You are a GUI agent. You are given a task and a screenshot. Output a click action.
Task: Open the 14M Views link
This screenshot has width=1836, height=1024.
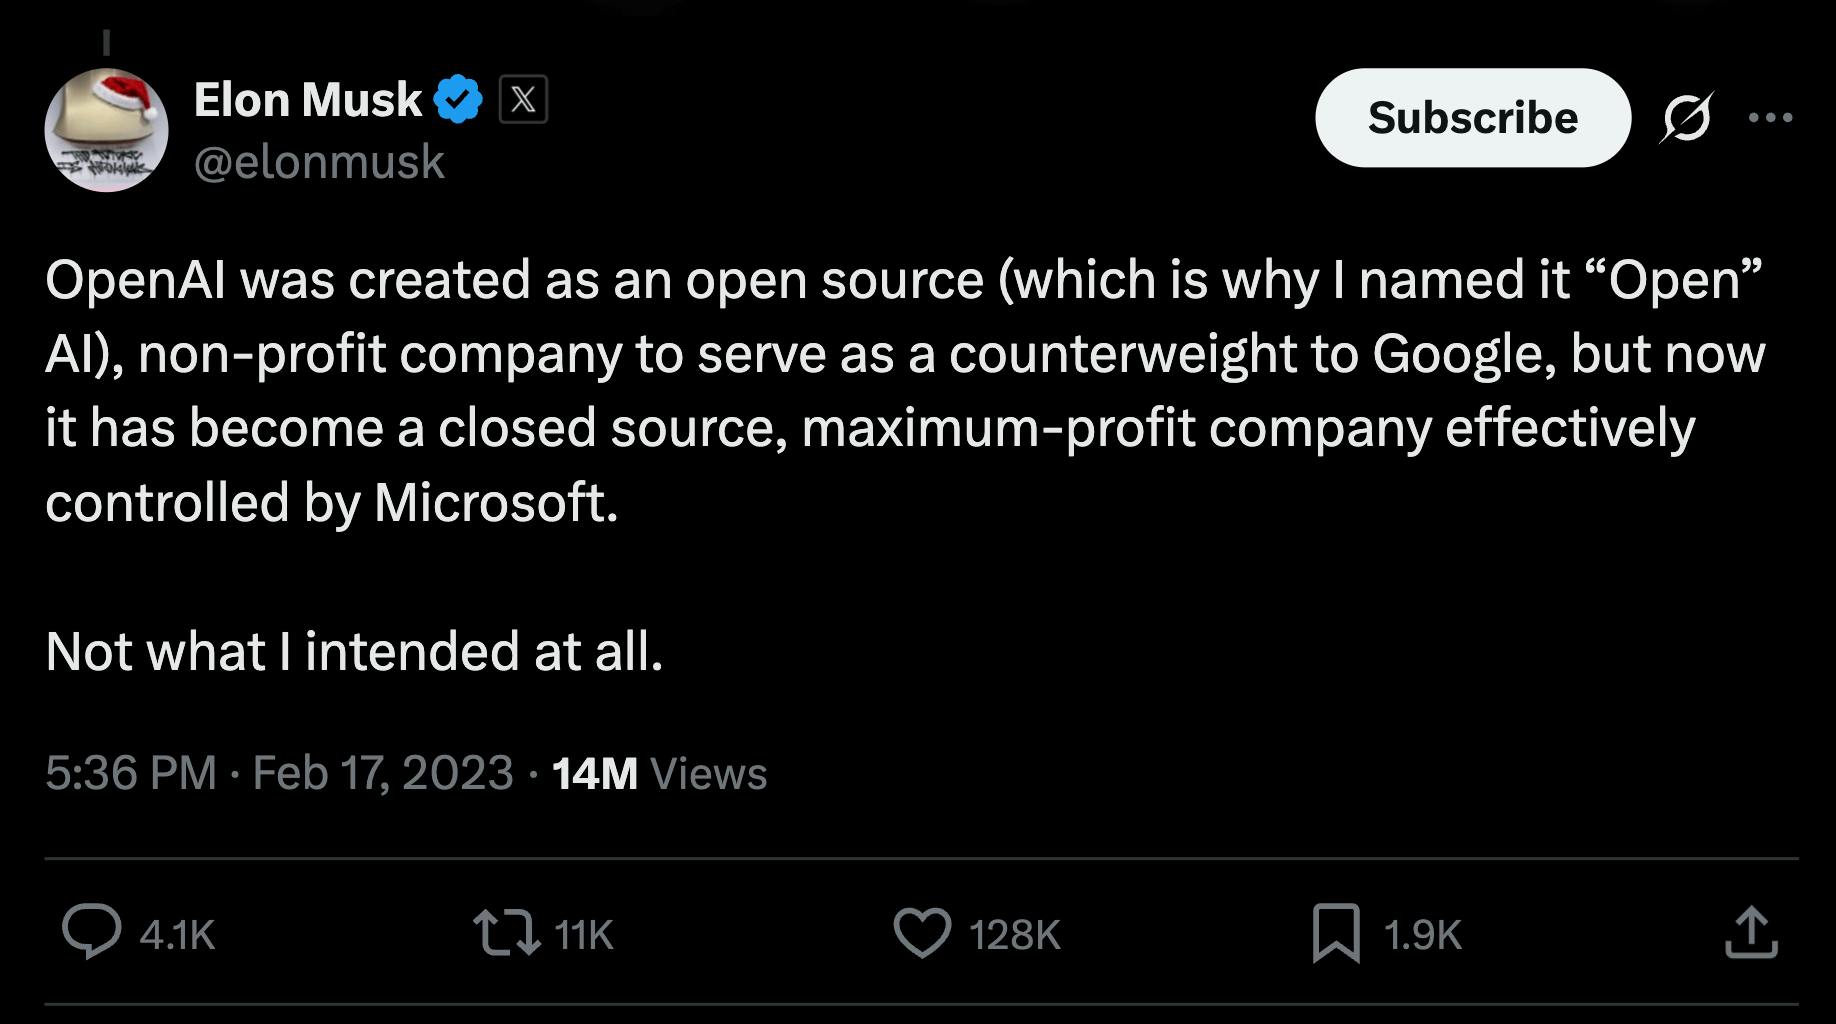[x=659, y=773]
